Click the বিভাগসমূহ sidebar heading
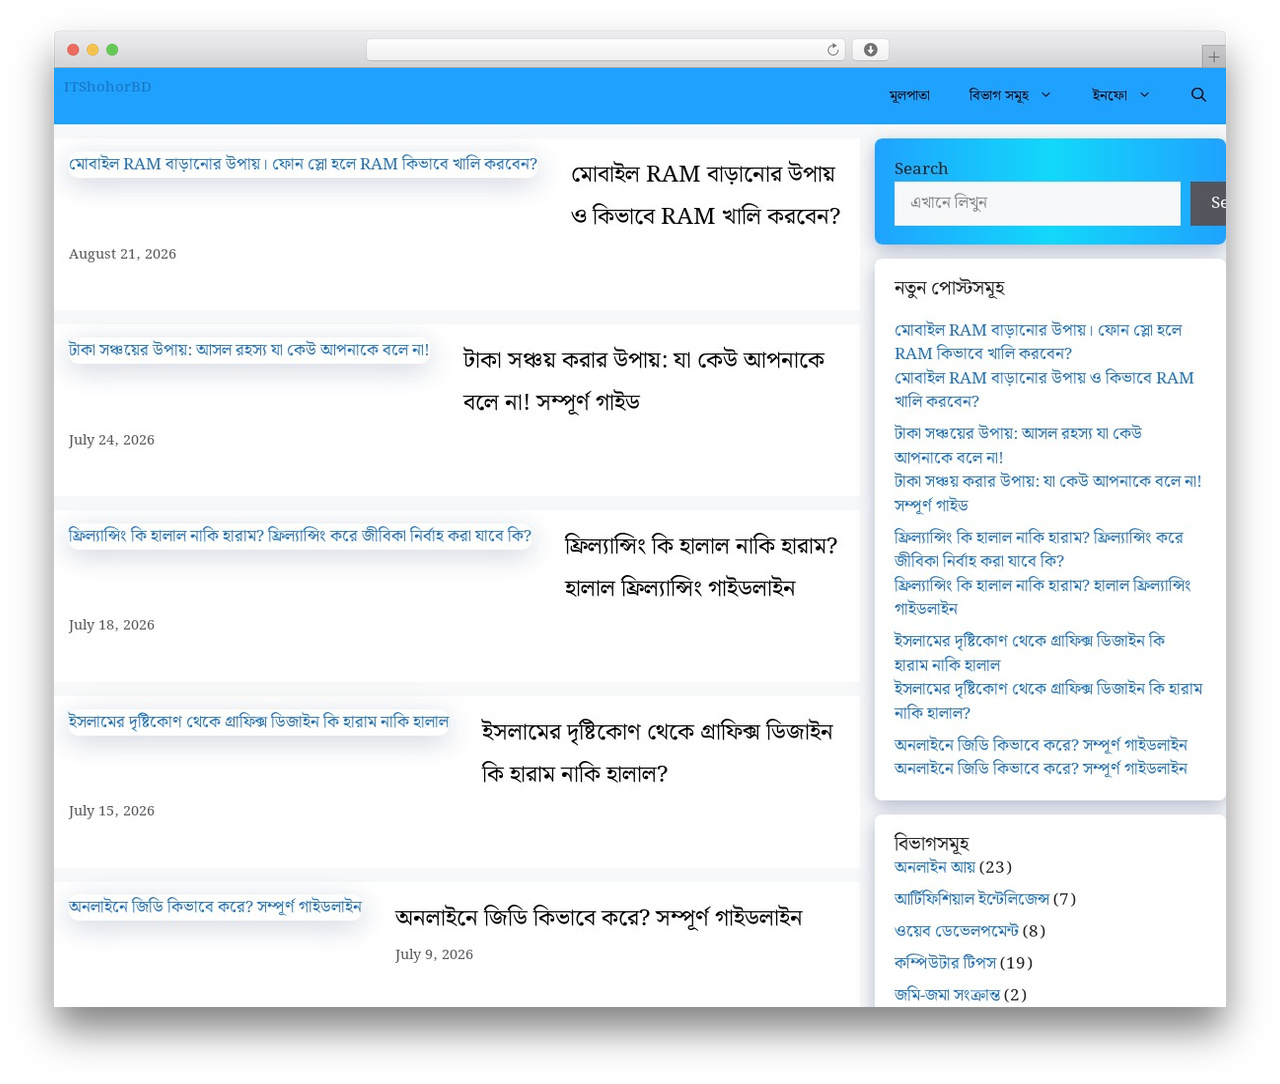This screenshot has width=1280, height=1084. tap(931, 843)
